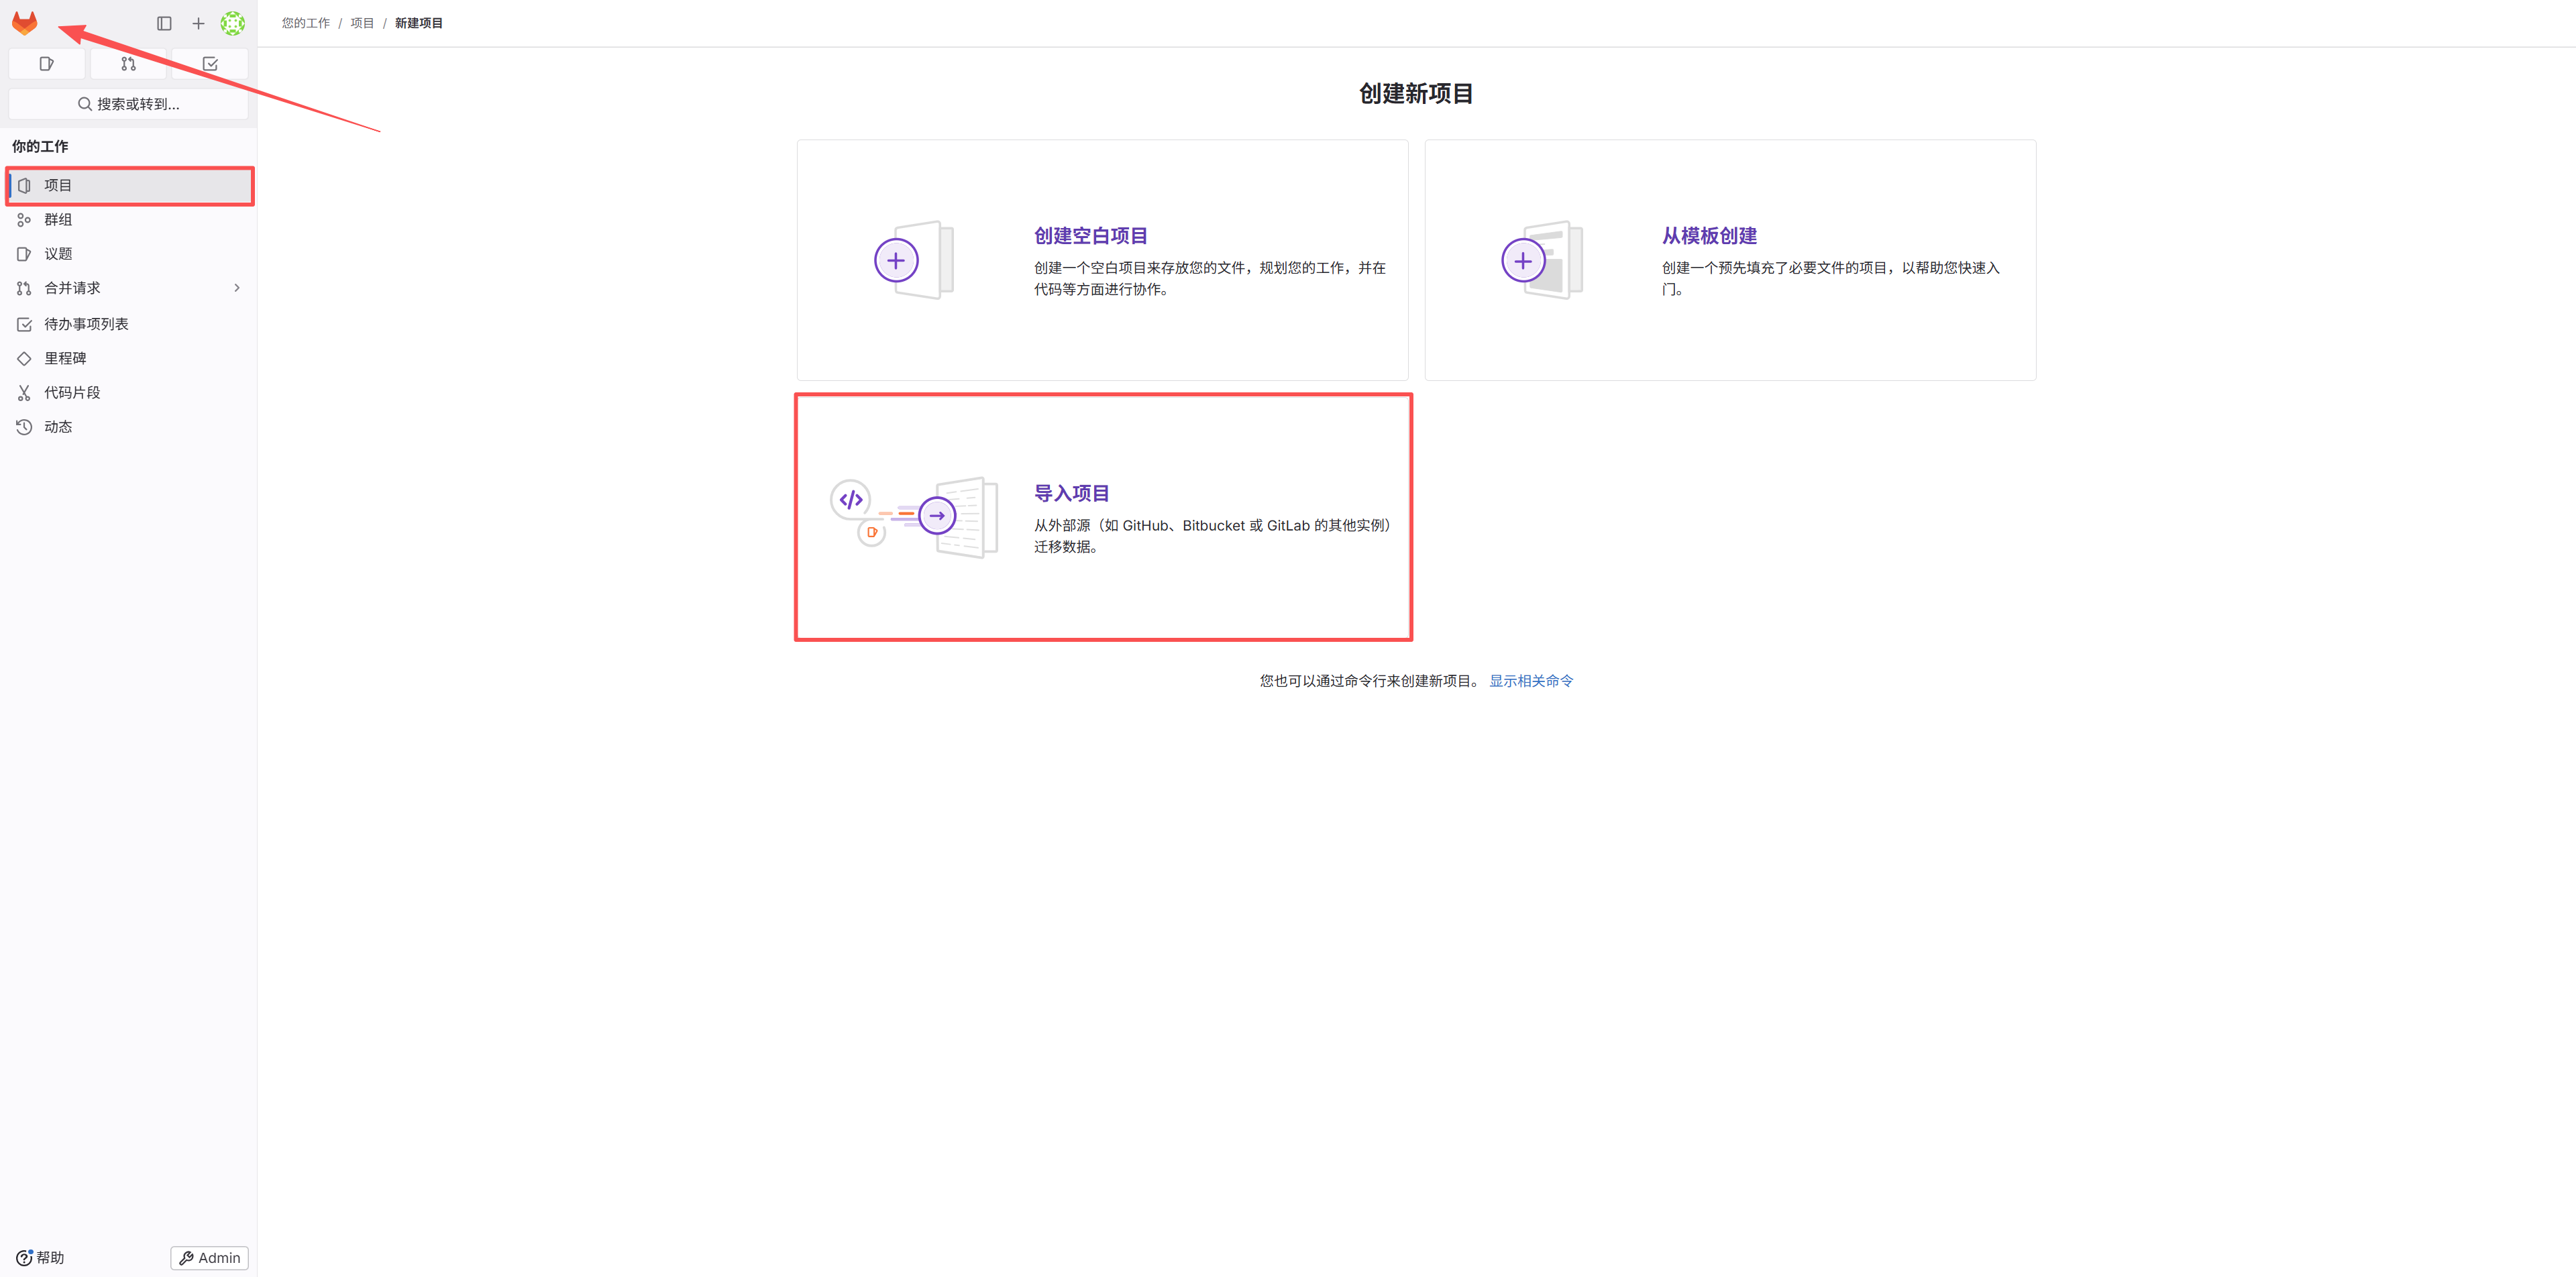This screenshot has height=1277, width=2576.
Task: Click the 动态 history icon
Action: point(24,427)
